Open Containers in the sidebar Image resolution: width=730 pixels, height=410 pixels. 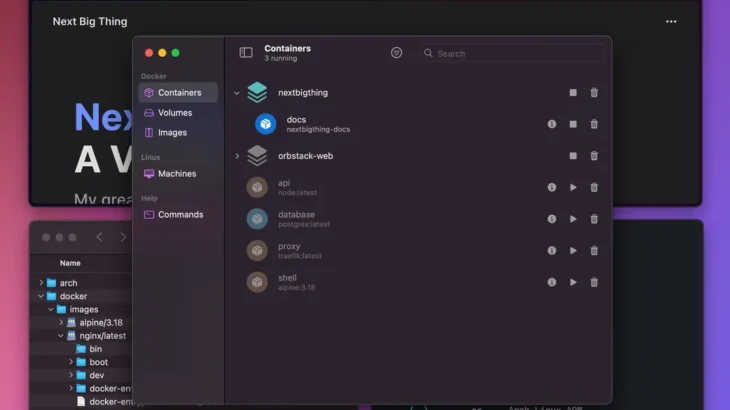click(x=178, y=93)
